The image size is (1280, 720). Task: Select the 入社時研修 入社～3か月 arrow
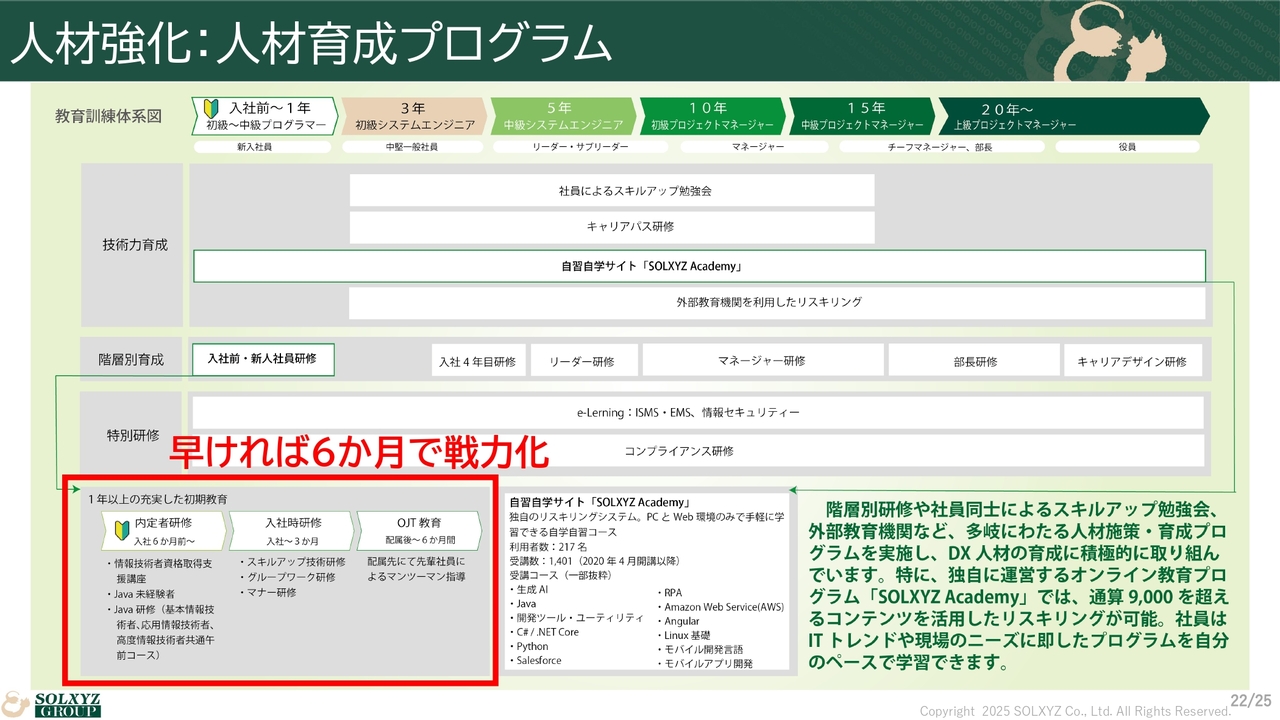point(291,530)
